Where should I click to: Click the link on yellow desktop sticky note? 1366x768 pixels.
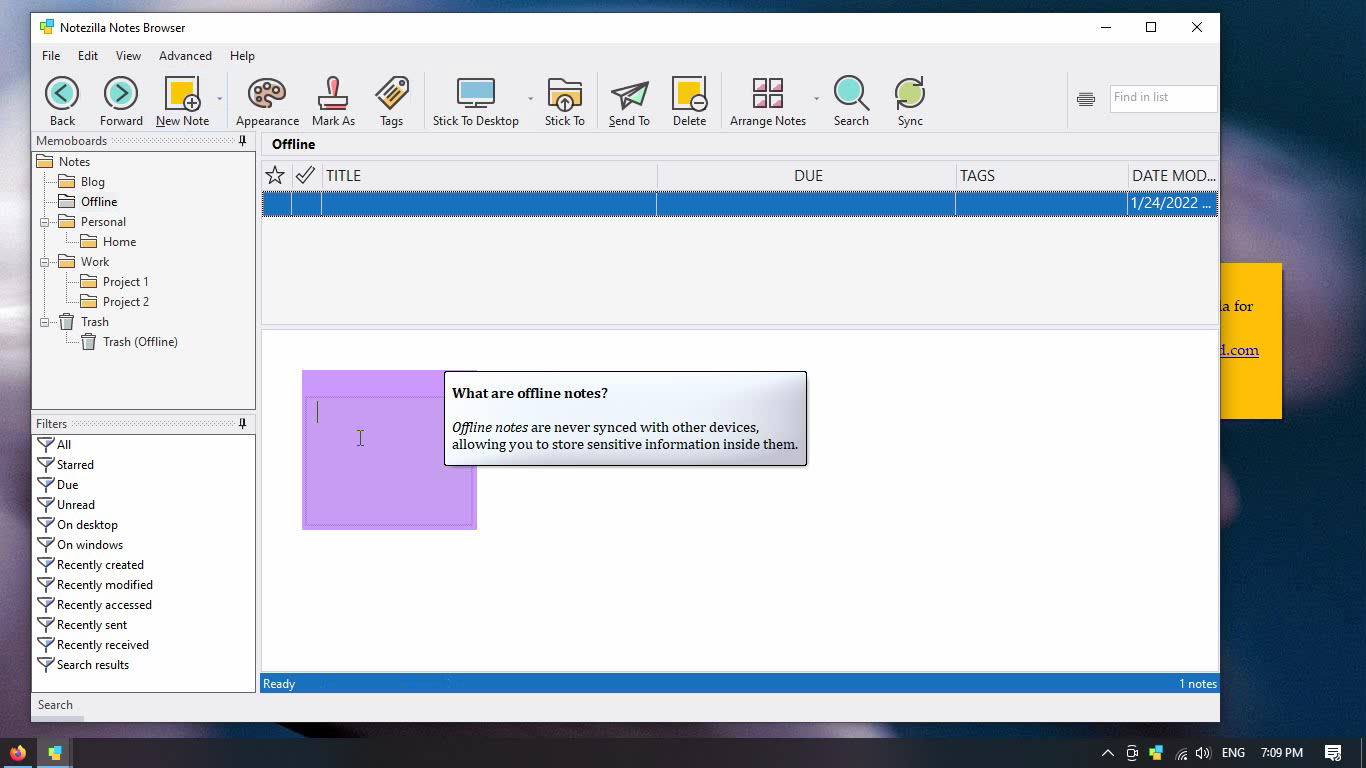pos(1238,350)
